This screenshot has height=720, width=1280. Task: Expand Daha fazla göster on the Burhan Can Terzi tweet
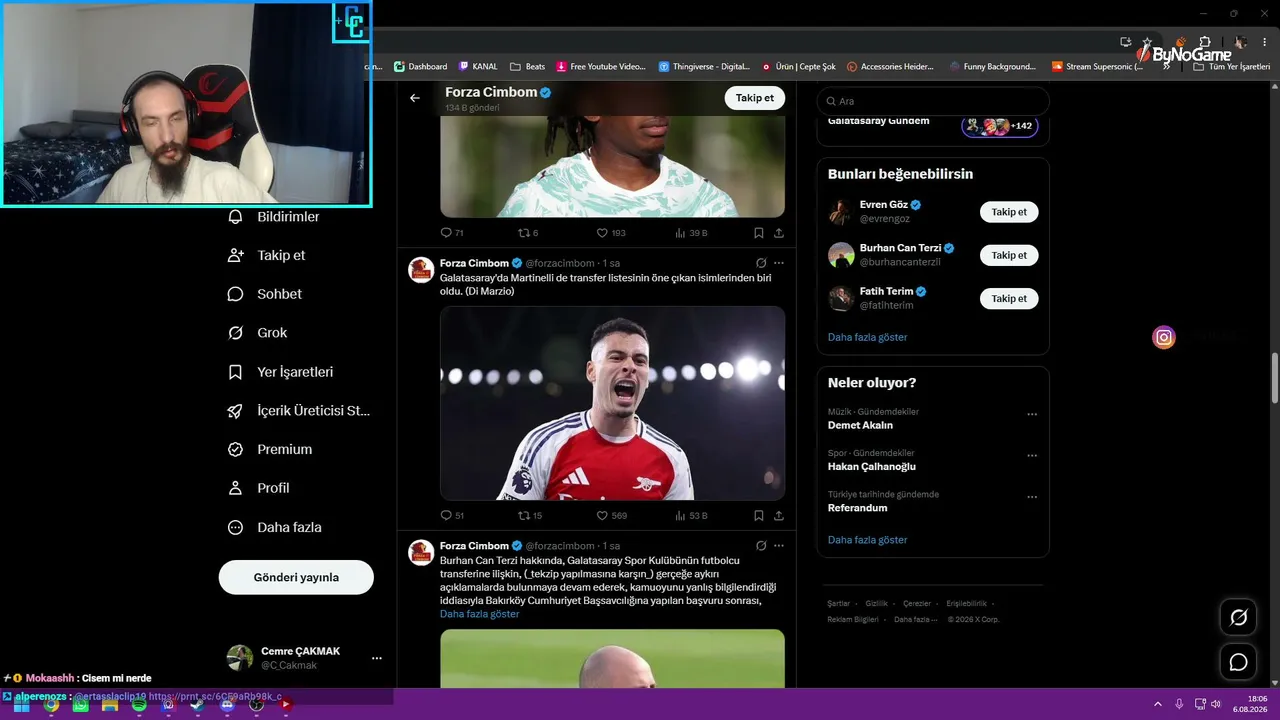pyautogui.click(x=480, y=614)
